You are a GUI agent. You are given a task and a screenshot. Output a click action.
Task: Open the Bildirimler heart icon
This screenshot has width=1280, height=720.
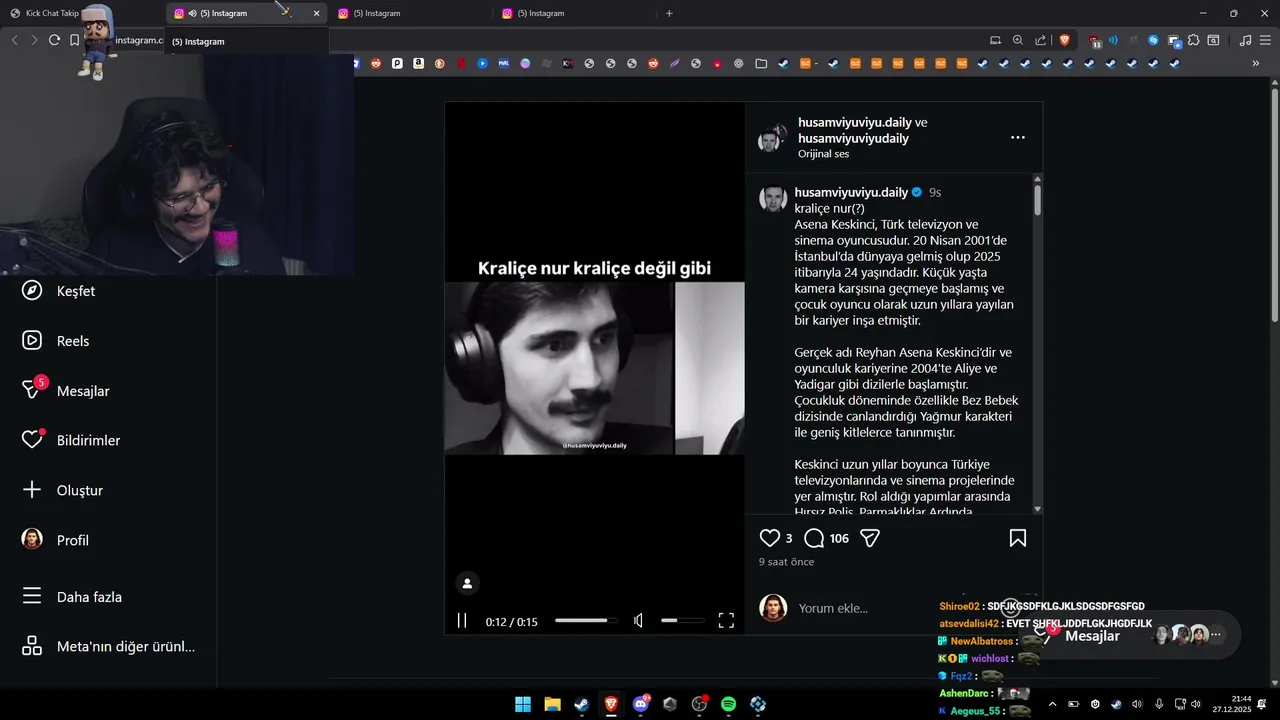pos(32,440)
